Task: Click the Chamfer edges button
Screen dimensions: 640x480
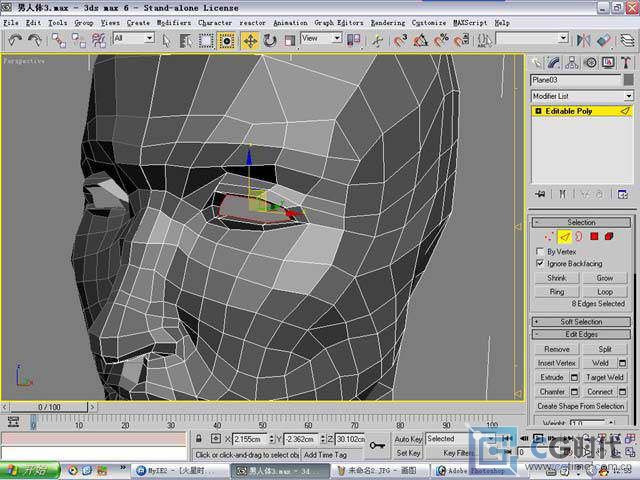Action: [x=552, y=392]
